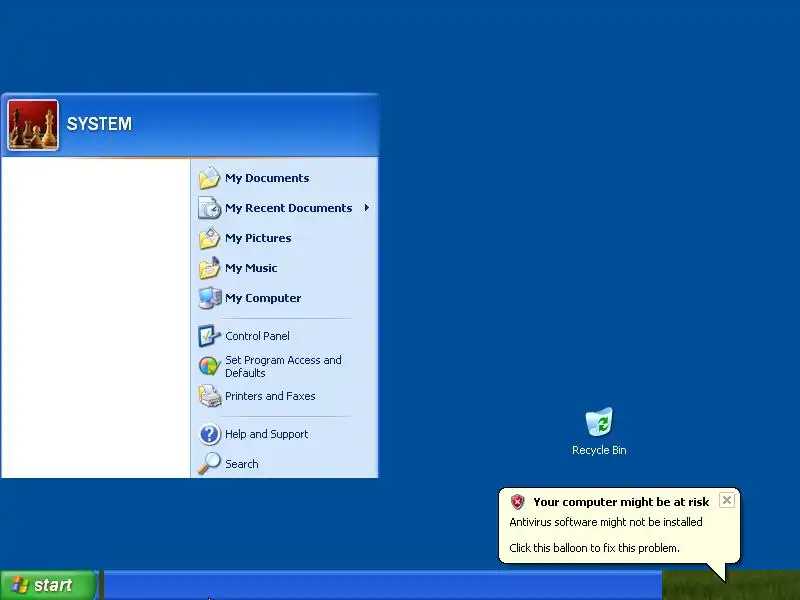Image resolution: width=800 pixels, height=600 pixels.
Task: Open Set Program Access and Defaults
Action: pyautogui.click(x=283, y=366)
